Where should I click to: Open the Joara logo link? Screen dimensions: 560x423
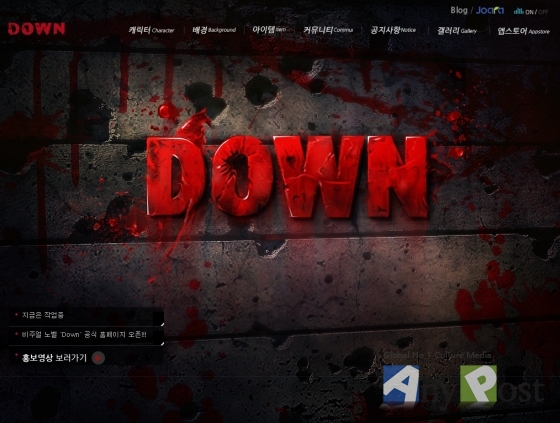point(490,10)
